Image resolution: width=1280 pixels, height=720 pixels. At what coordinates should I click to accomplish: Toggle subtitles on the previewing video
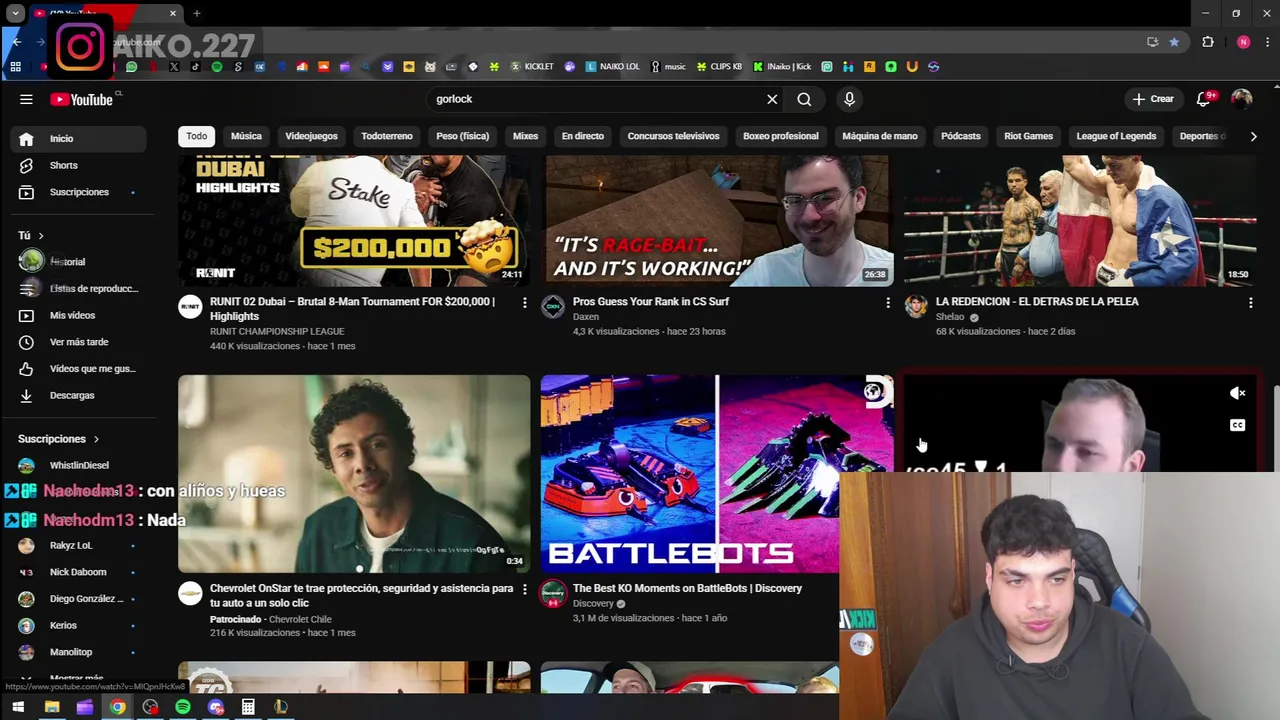[1237, 426]
